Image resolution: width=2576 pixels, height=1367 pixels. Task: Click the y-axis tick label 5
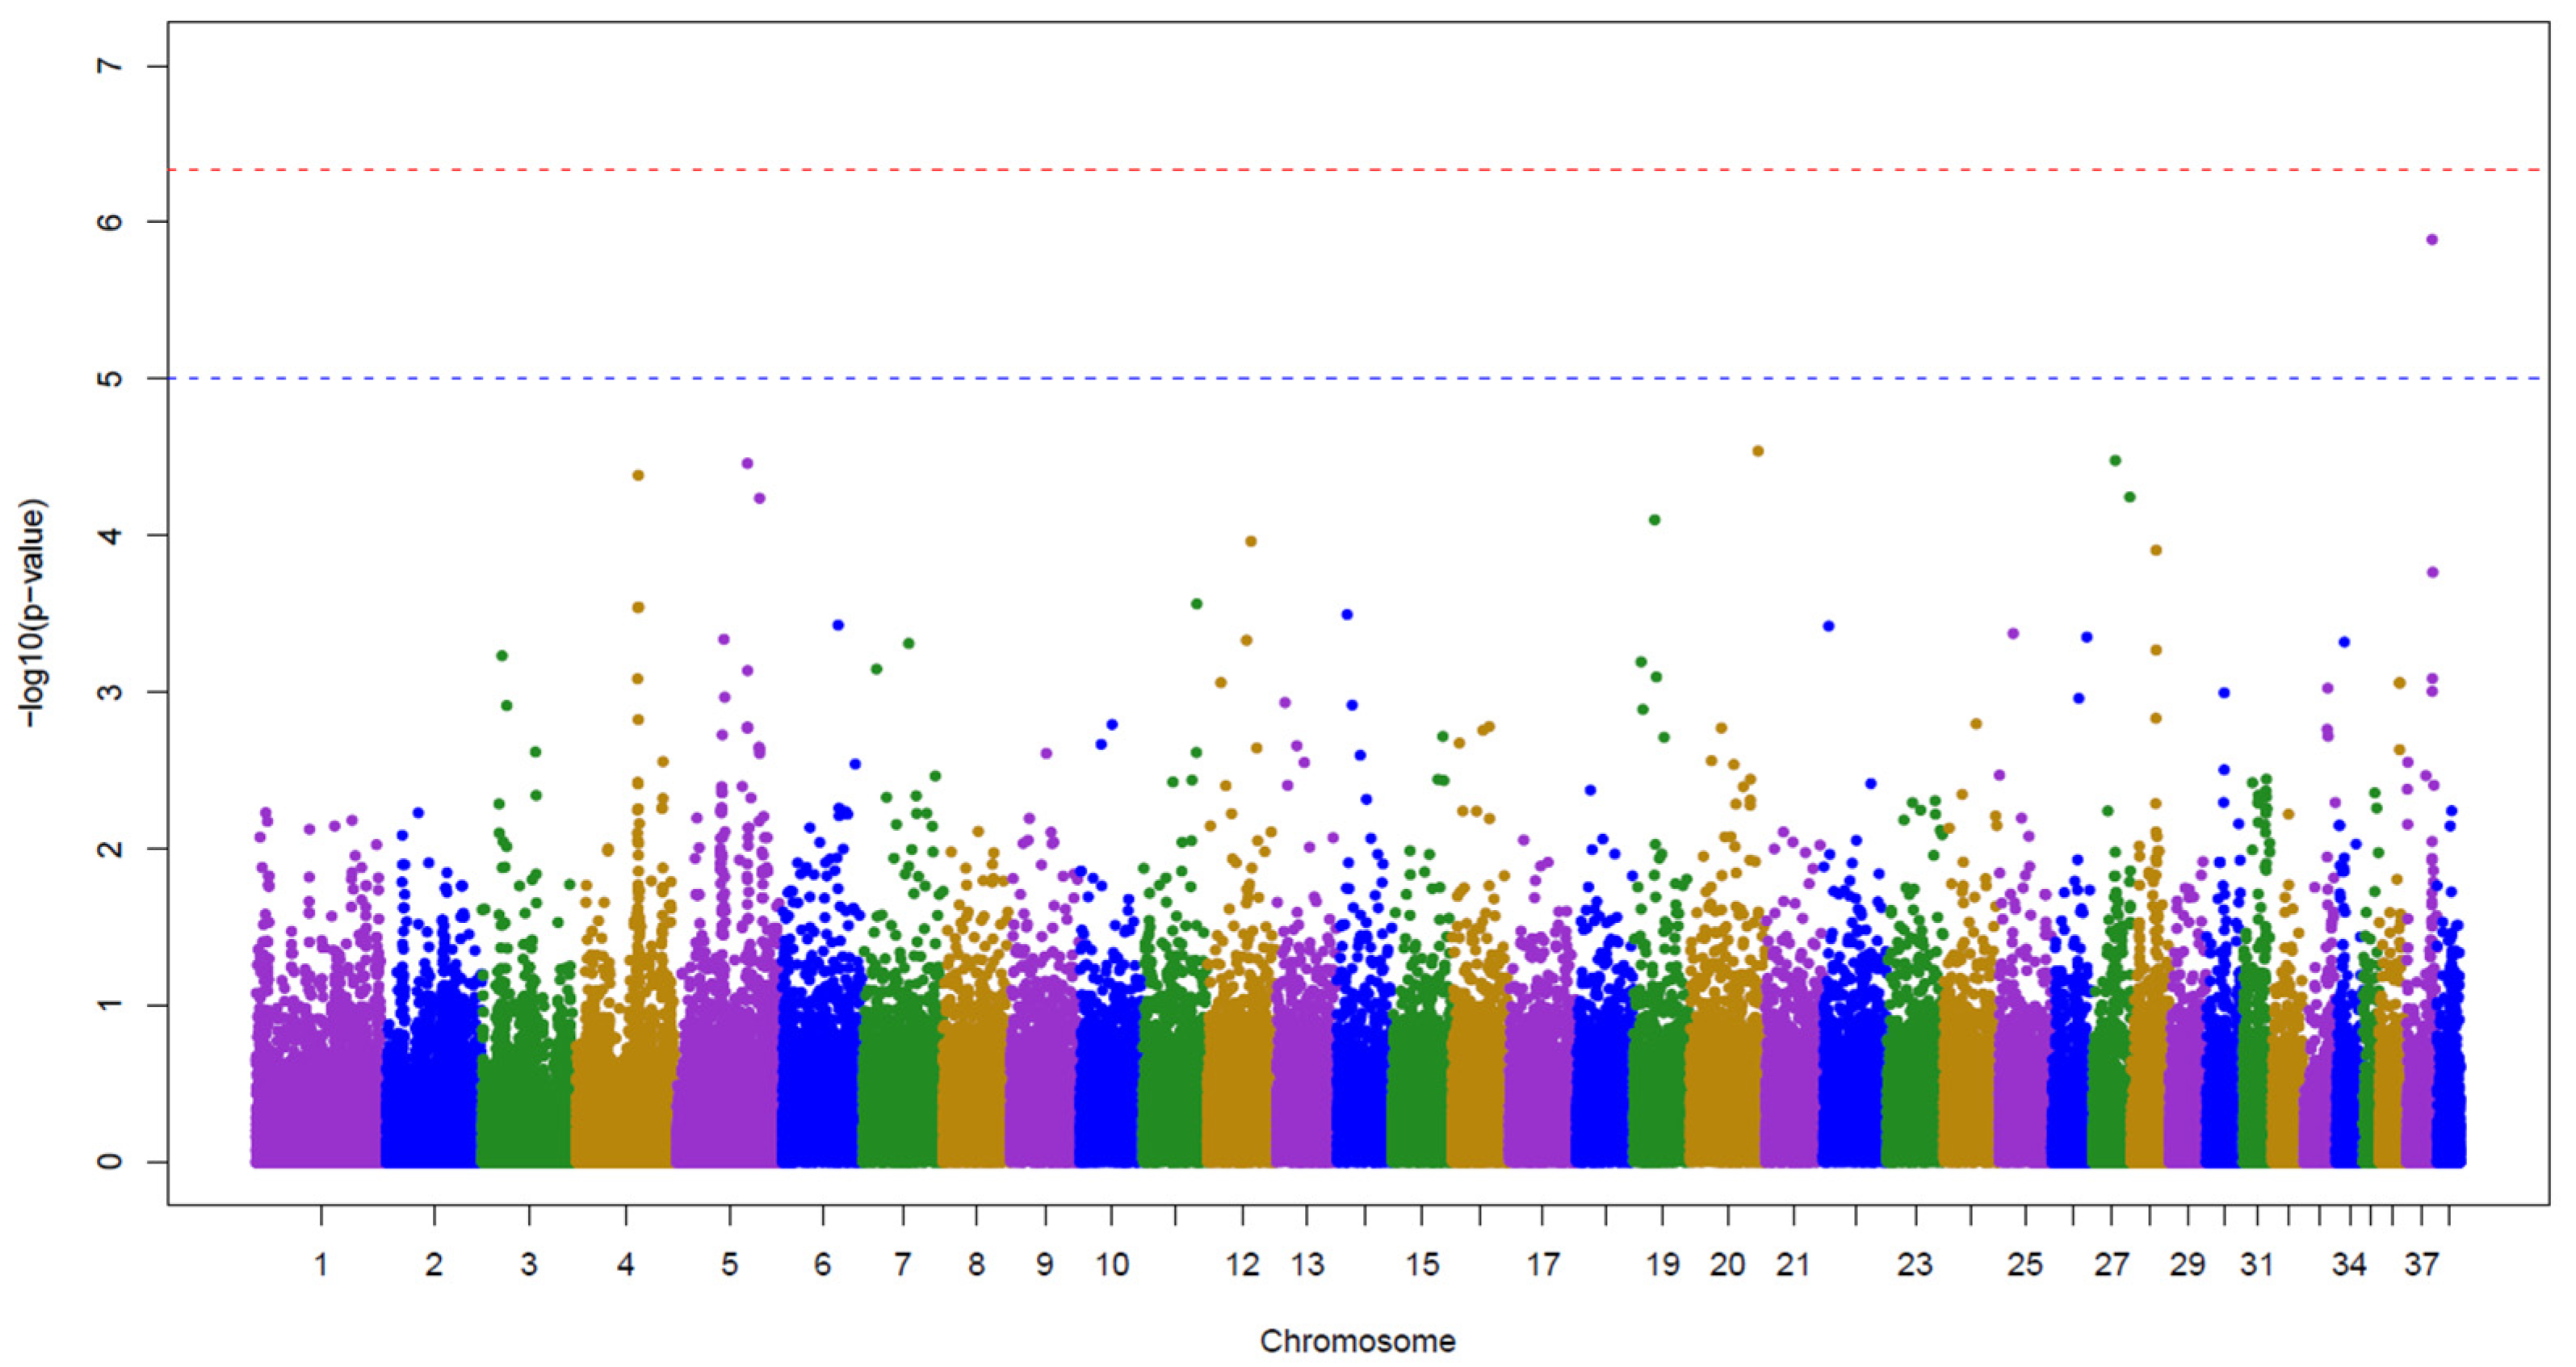[x=111, y=378]
